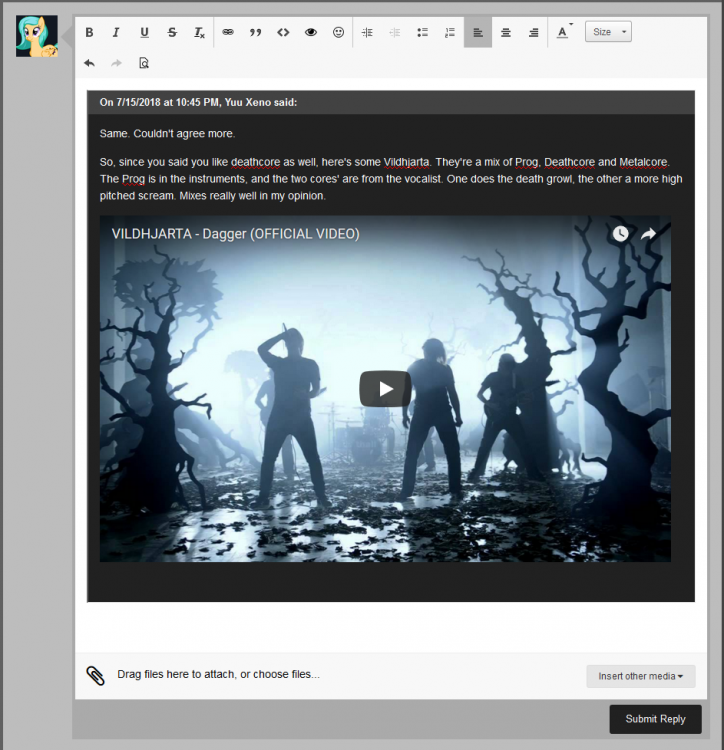Insert a quote block
The height and width of the screenshot is (750, 724).
point(255,32)
